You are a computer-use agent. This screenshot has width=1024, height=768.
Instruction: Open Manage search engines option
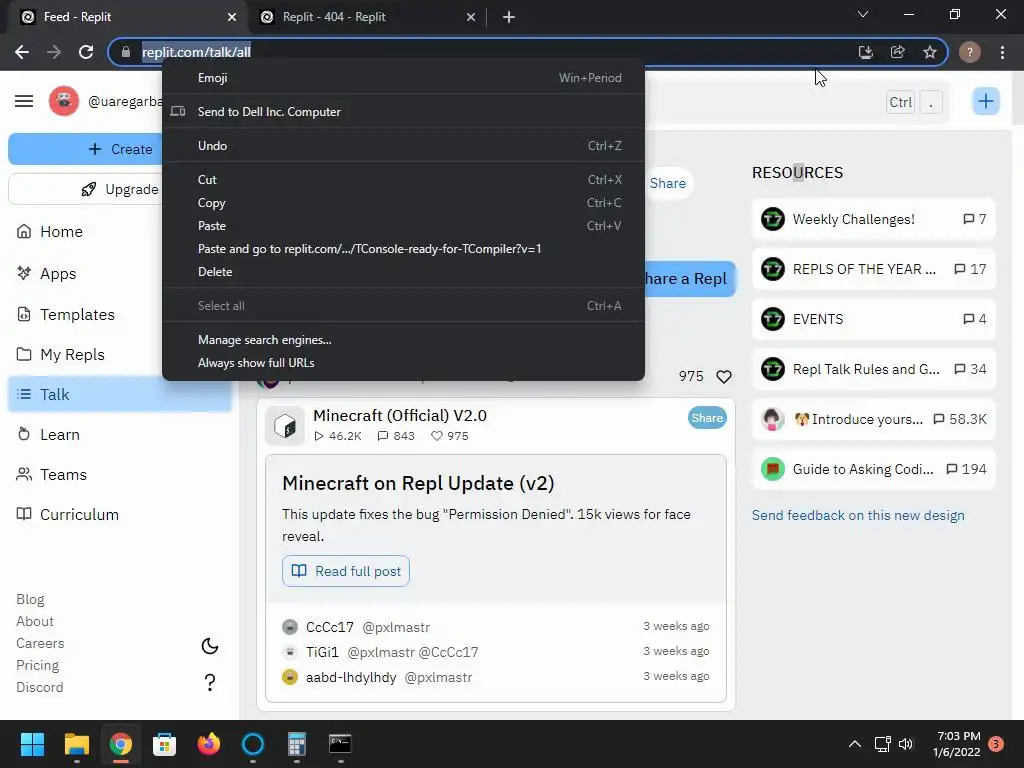[x=403, y=340]
